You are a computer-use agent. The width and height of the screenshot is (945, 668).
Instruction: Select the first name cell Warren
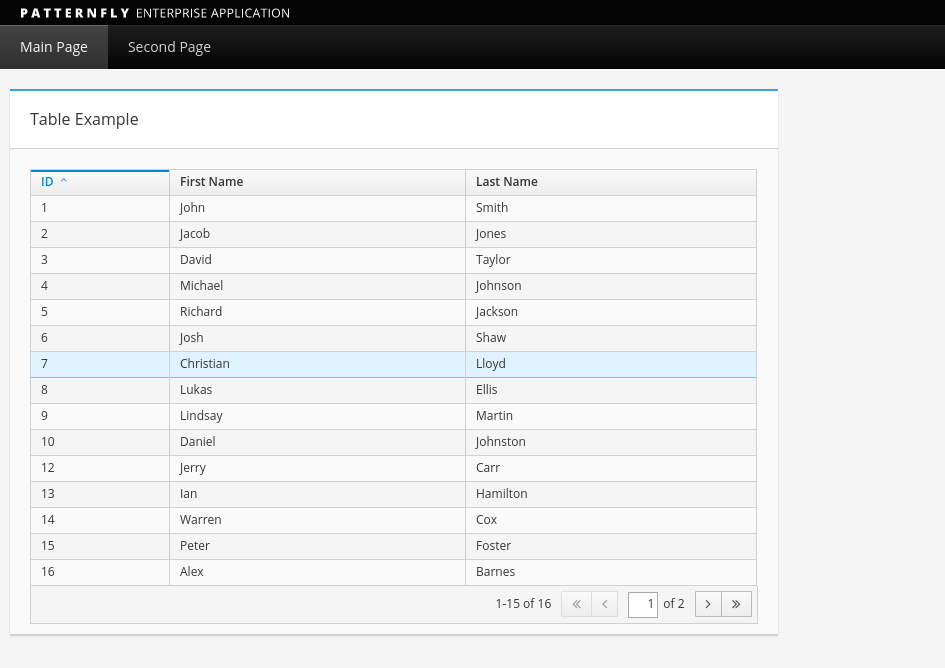[x=318, y=520]
